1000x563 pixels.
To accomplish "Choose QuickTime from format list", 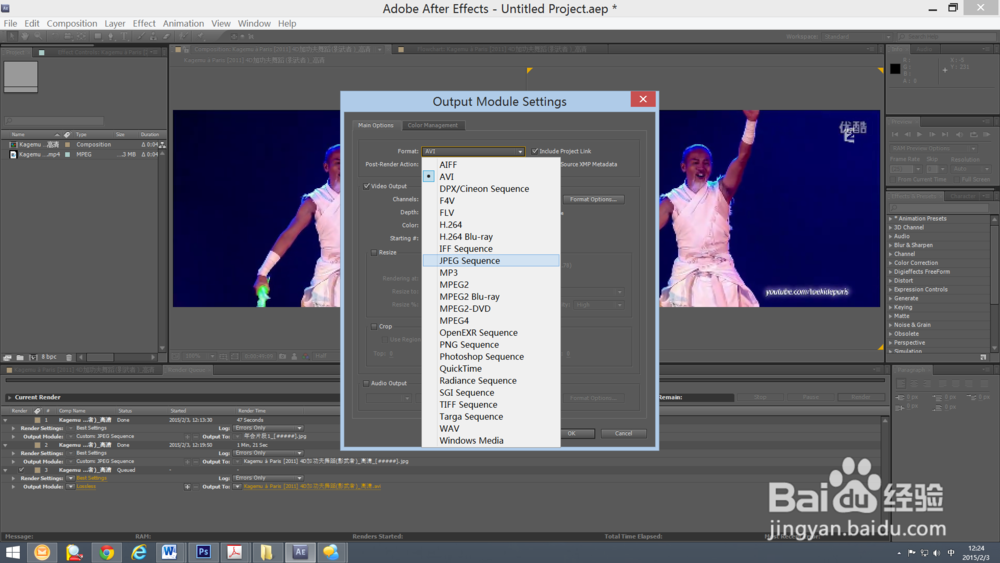I will 491,369.
